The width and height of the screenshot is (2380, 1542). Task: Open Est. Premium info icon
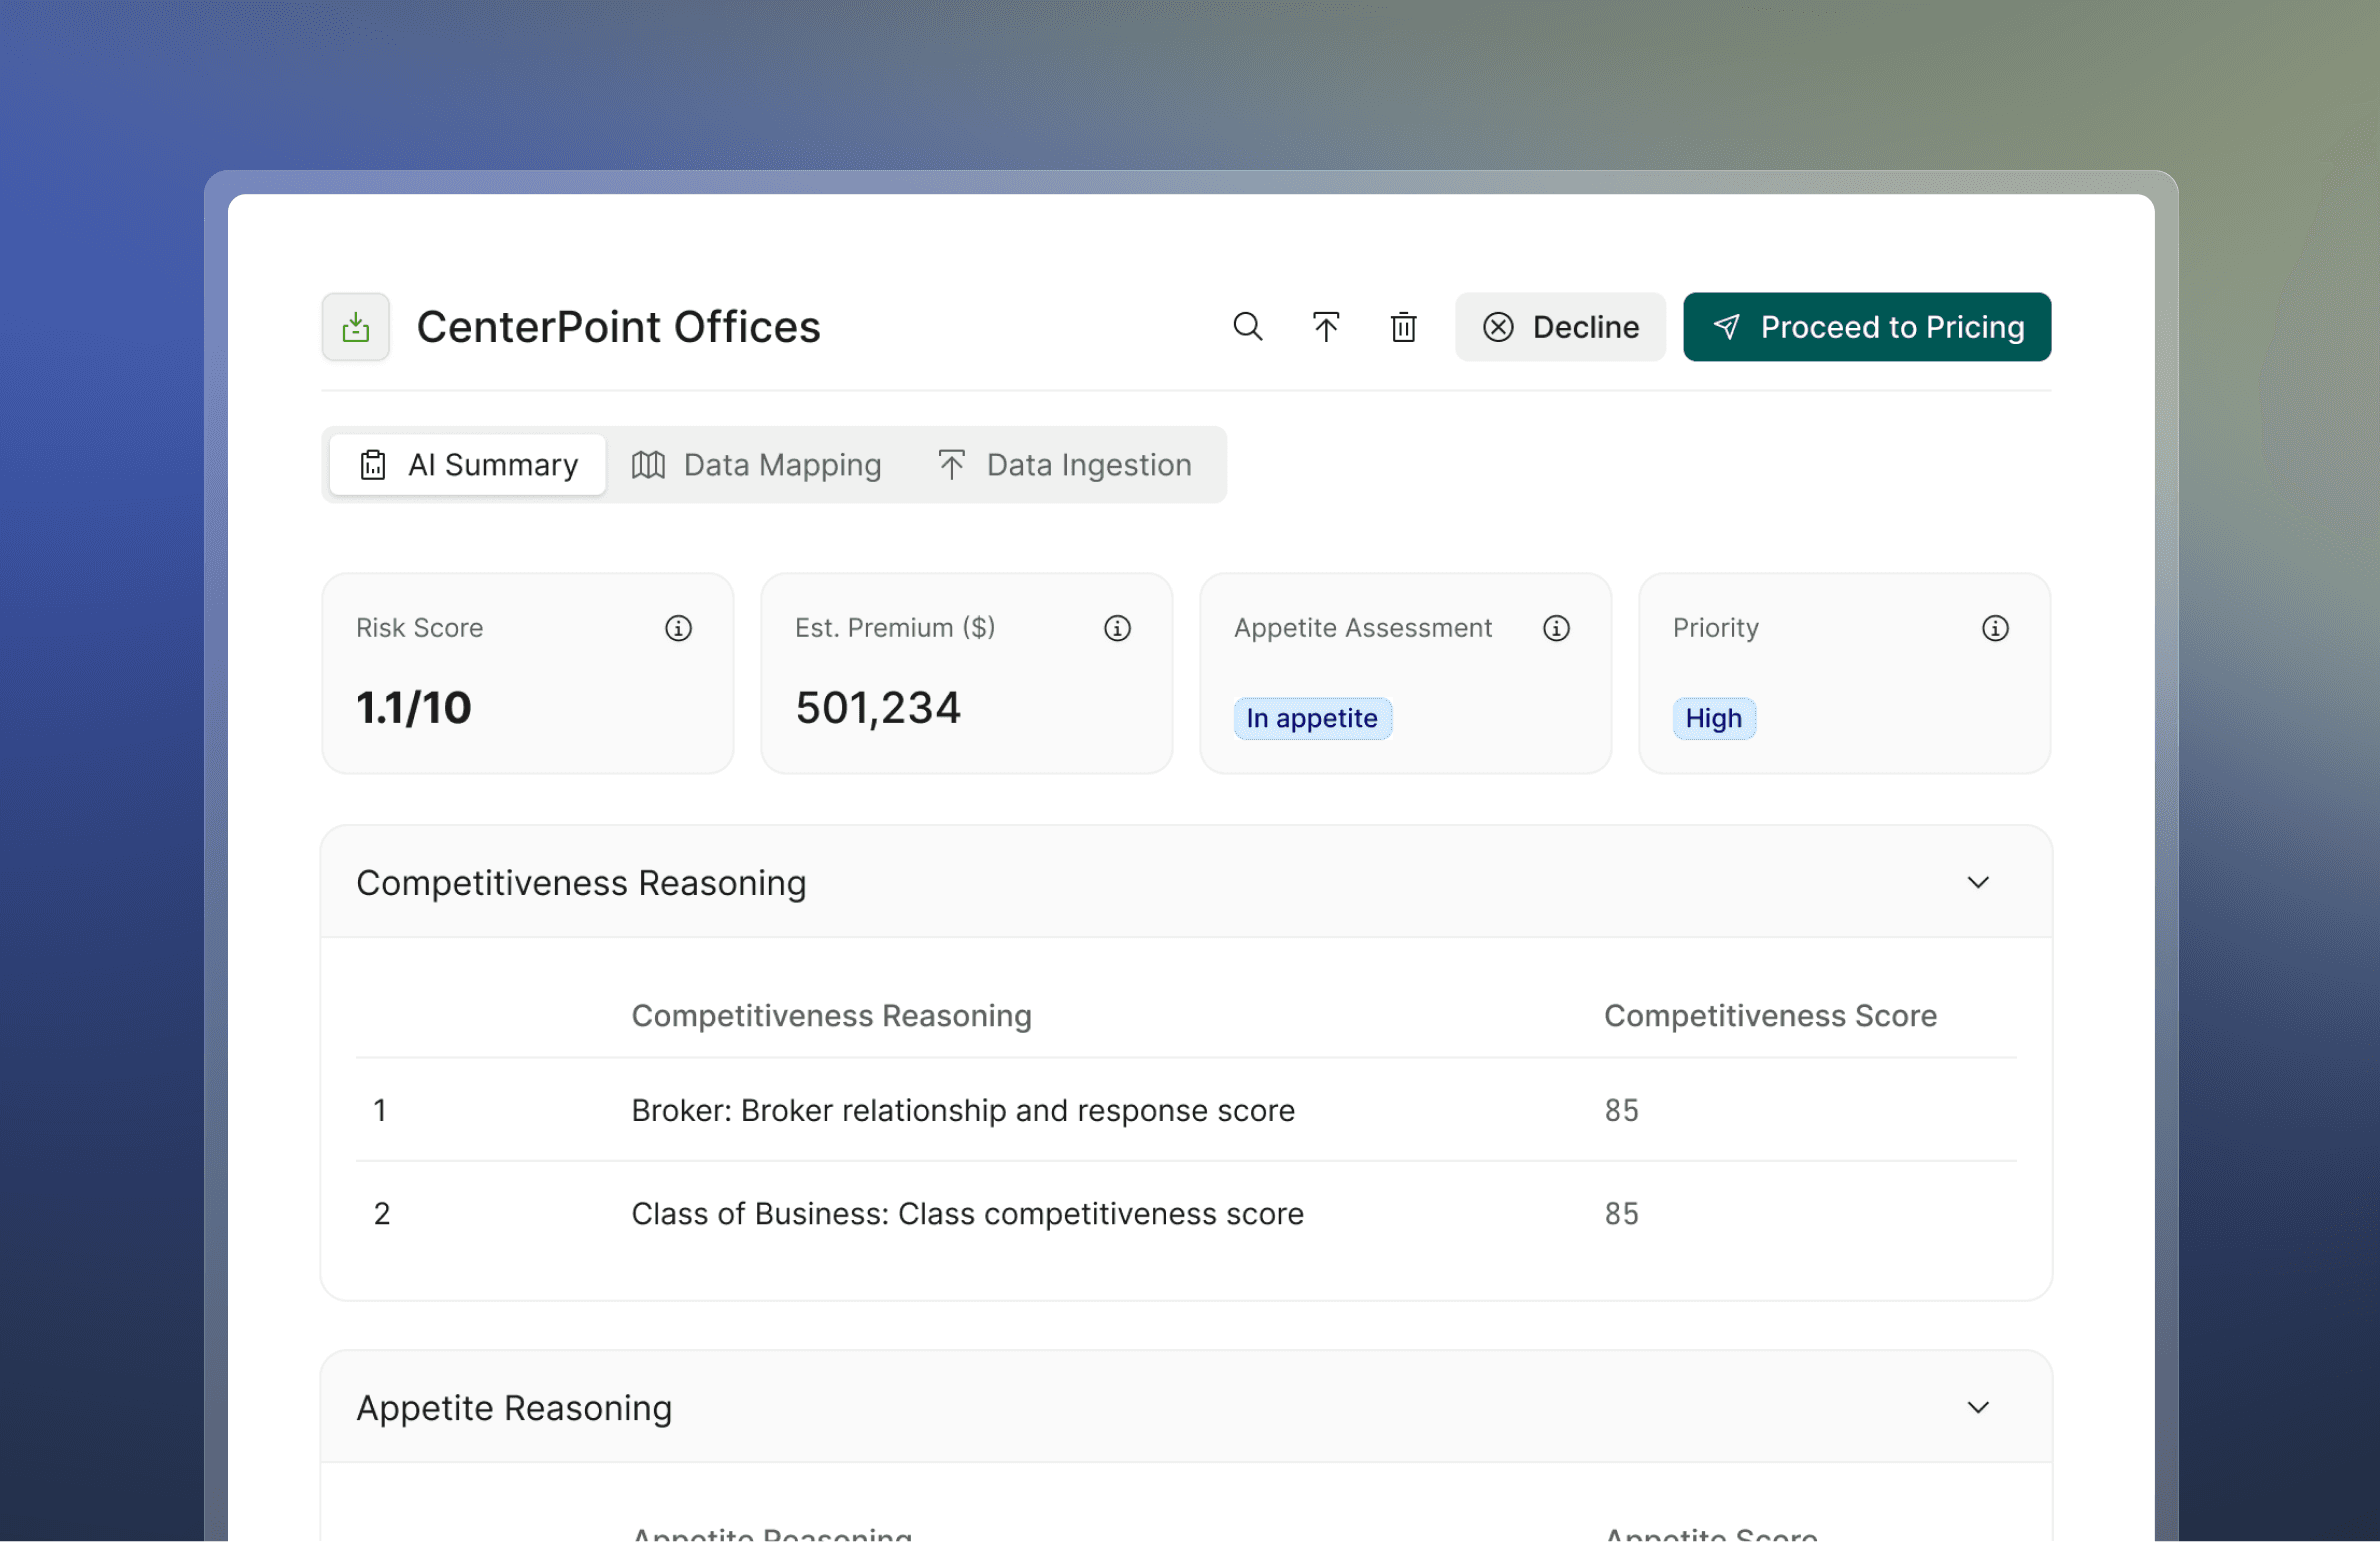(1117, 628)
